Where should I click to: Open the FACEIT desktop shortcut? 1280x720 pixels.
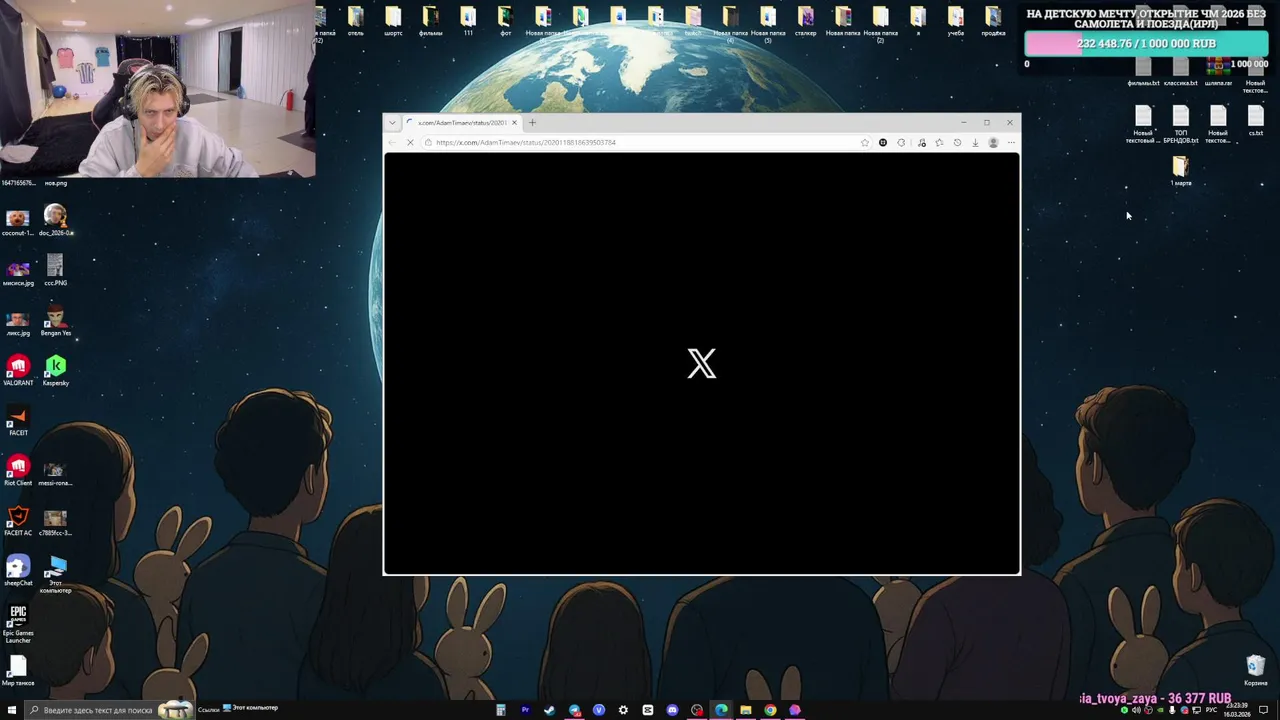[18, 421]
